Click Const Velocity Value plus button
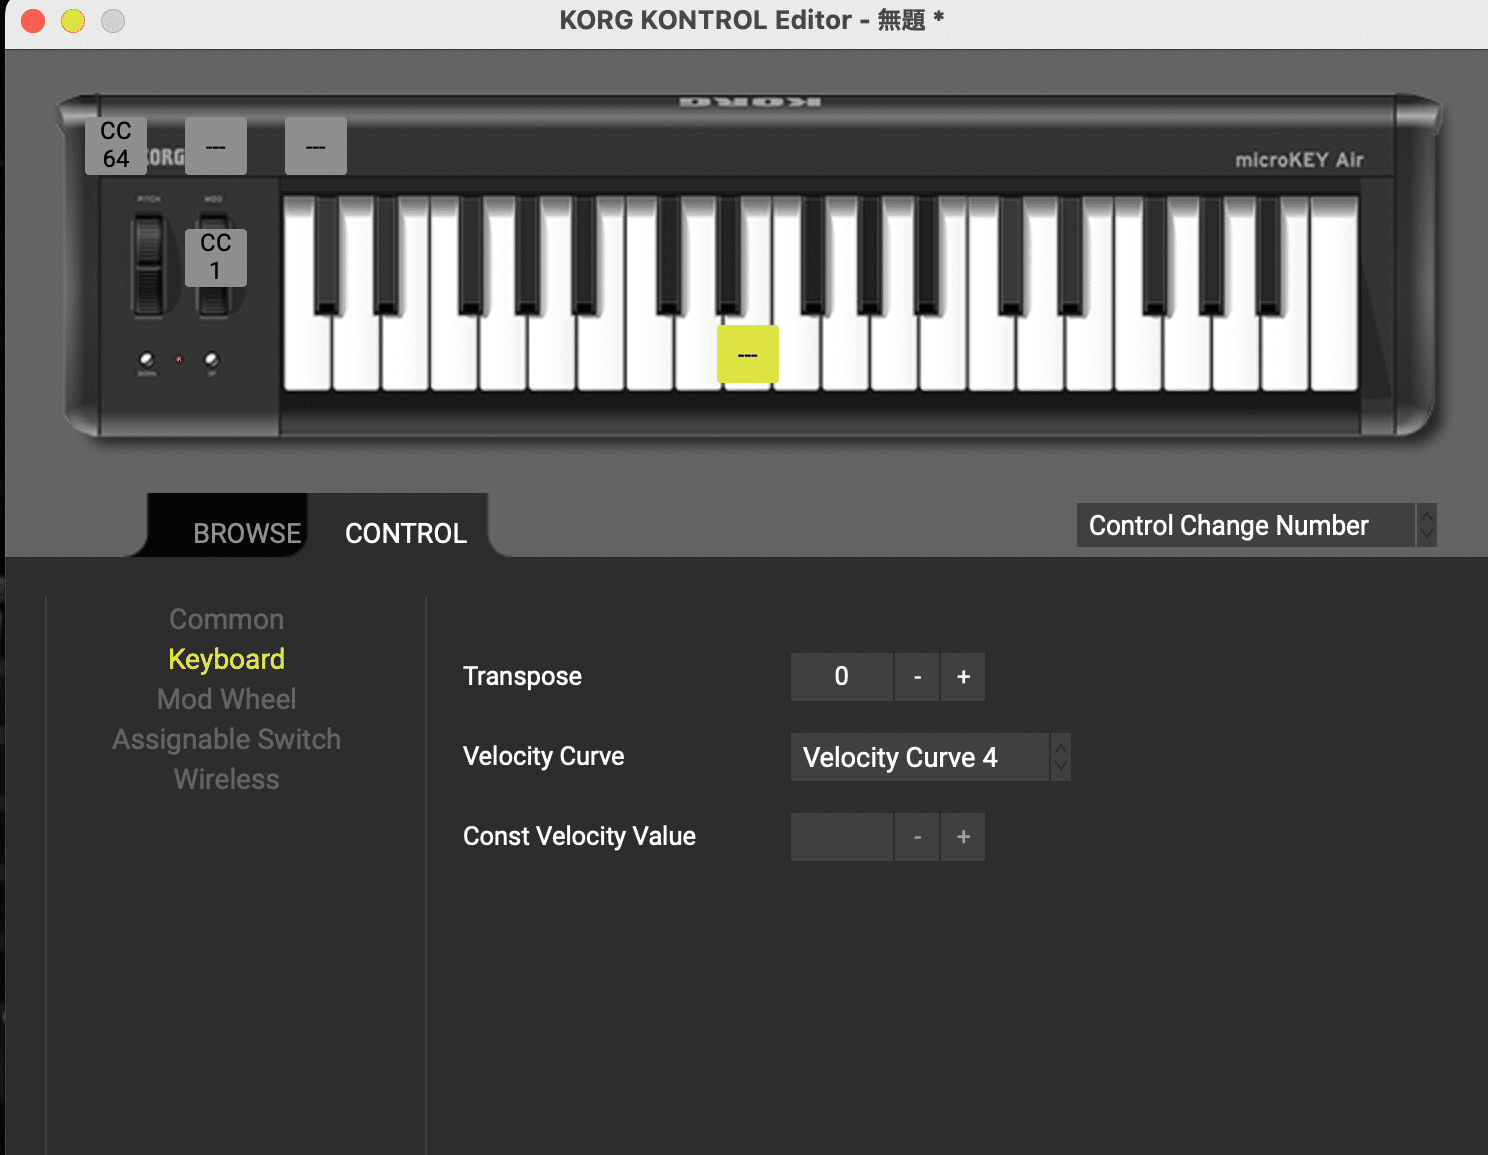Image resolution: width=1488 pixels, height=1155 pixels. click(963, 837)
